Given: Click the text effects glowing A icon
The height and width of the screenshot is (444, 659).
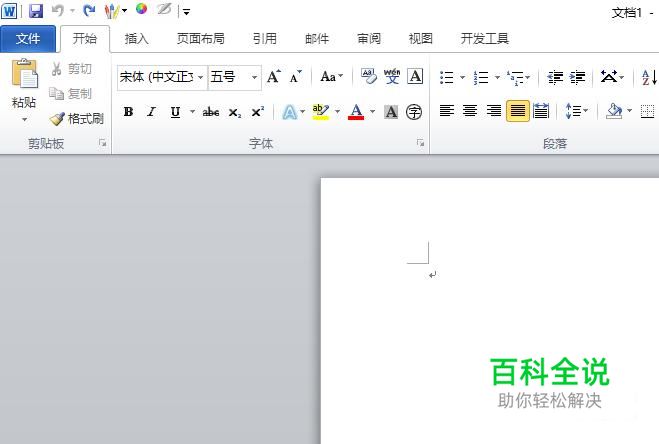Looking at the screenshot, I should tap(290, 112).
